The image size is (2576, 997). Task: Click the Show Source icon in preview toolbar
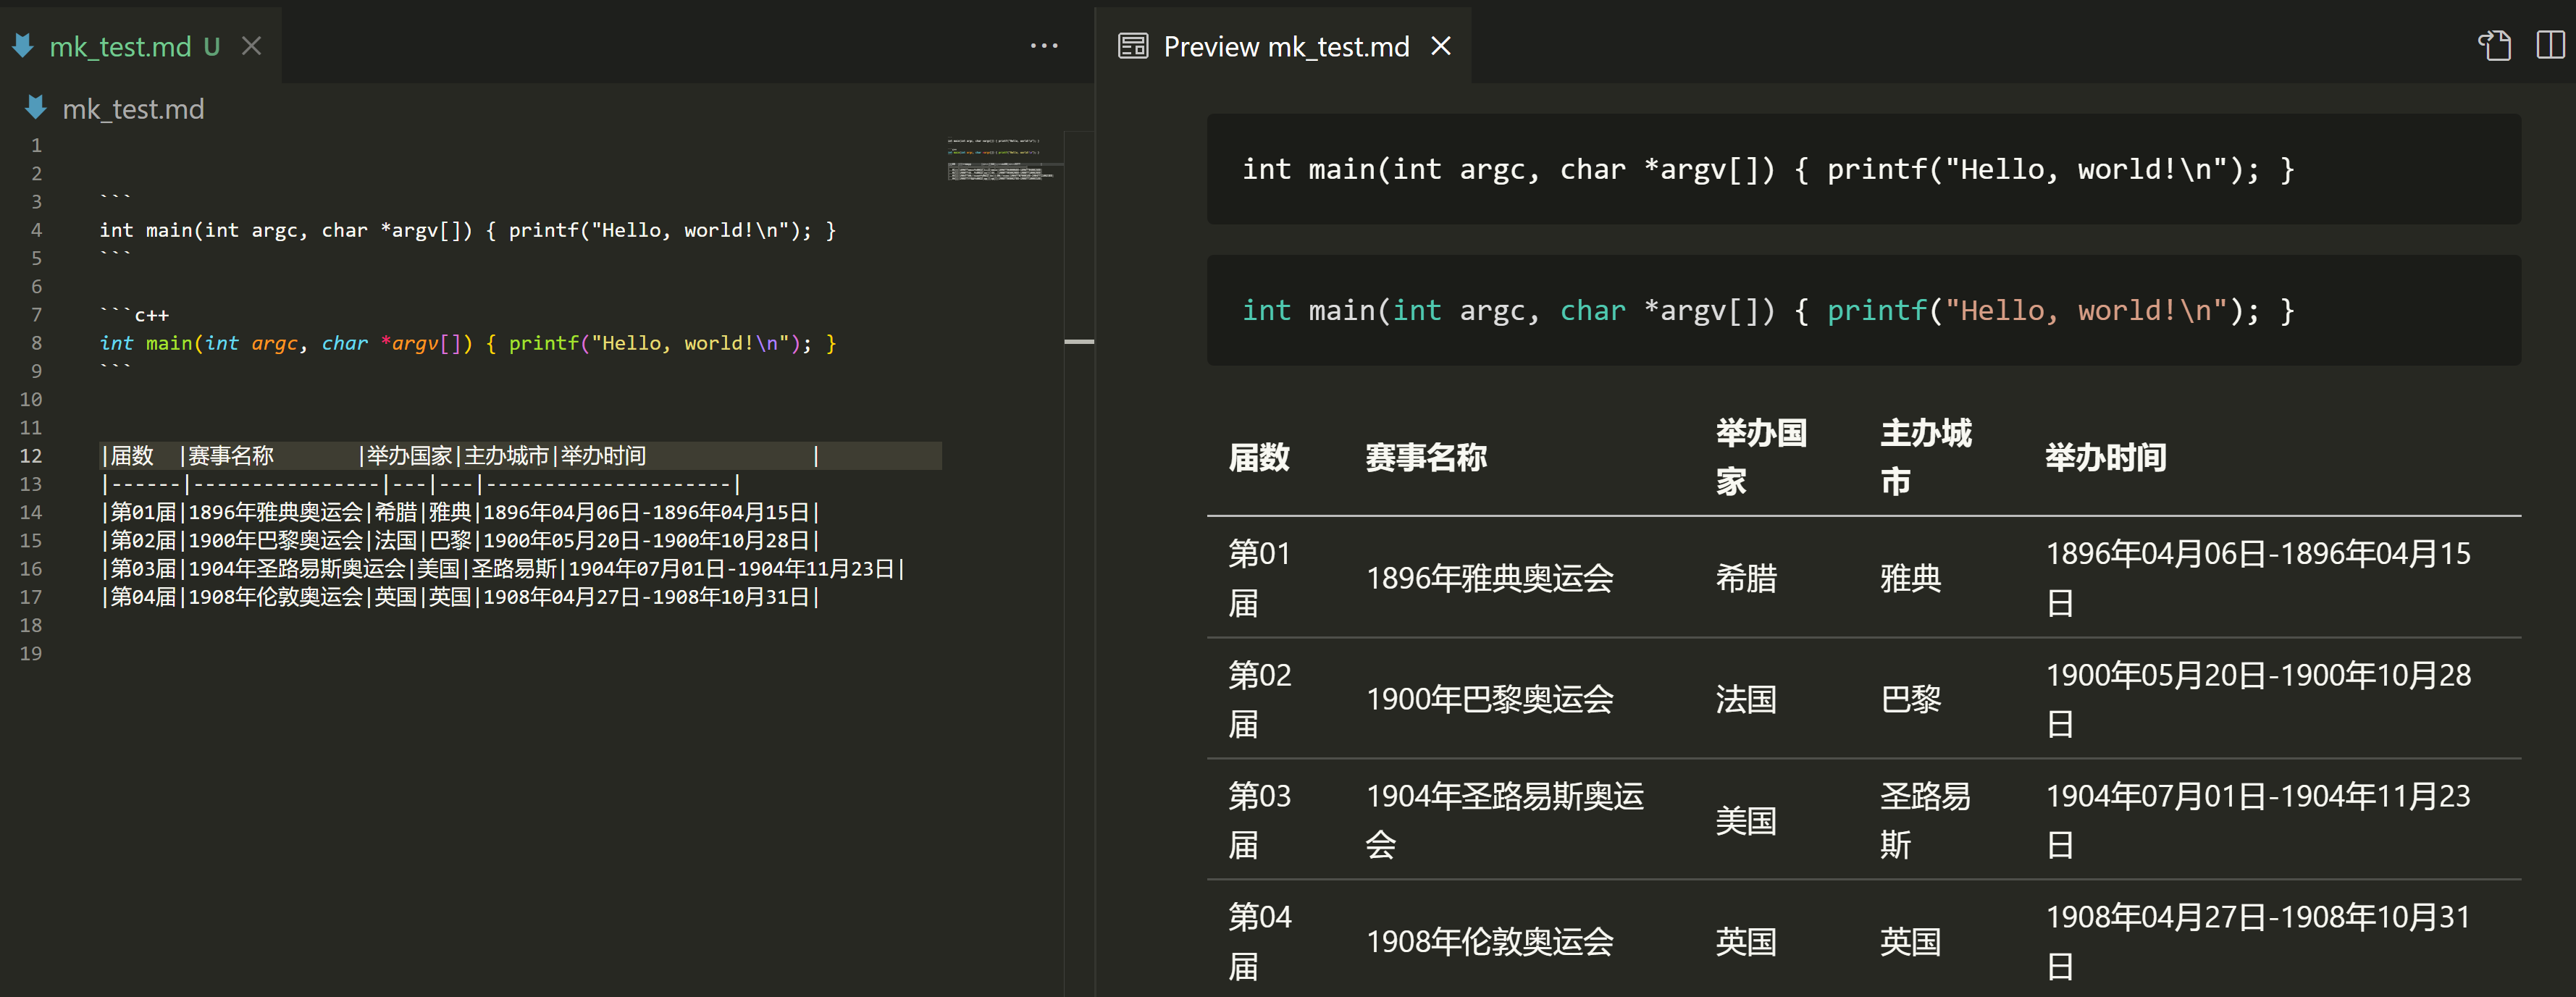(x=2494, y=46)
